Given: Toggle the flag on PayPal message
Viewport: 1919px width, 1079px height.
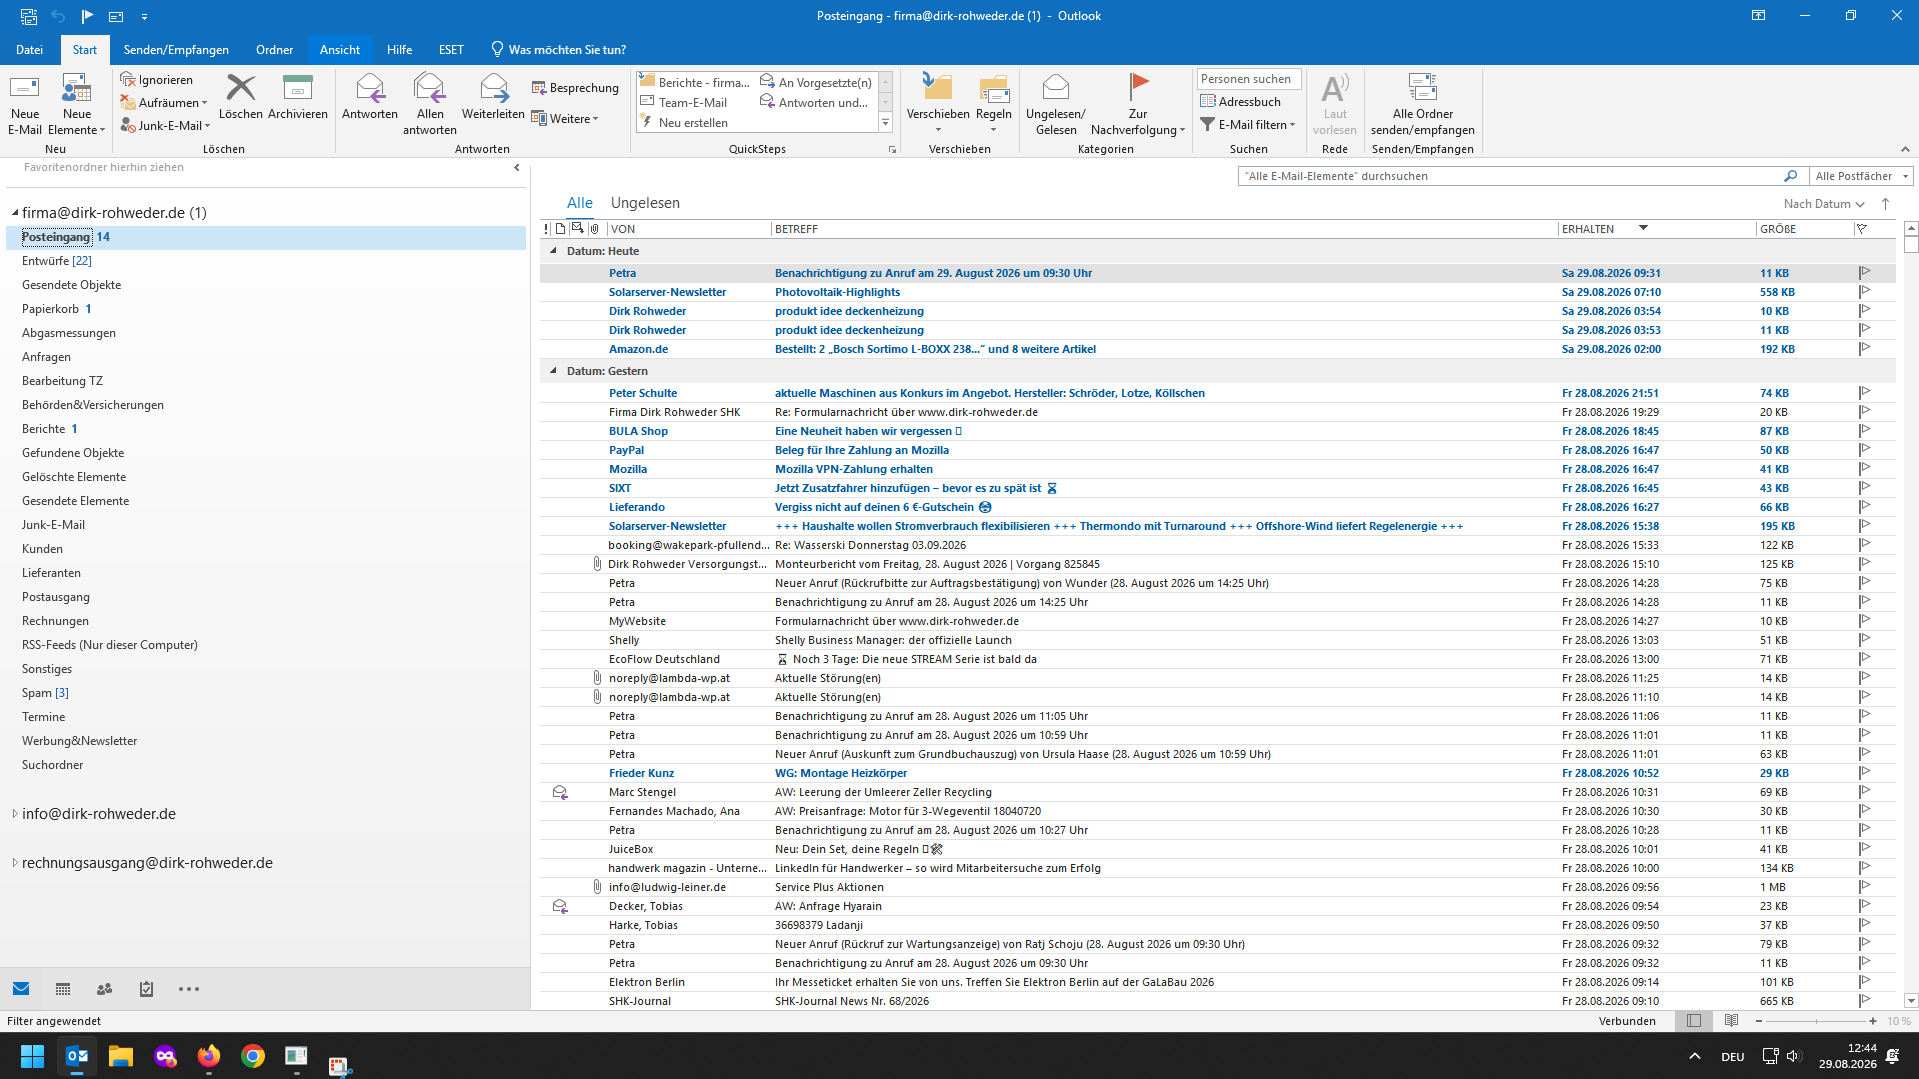Looking at the screenshot, I should tap(1865, 450).
